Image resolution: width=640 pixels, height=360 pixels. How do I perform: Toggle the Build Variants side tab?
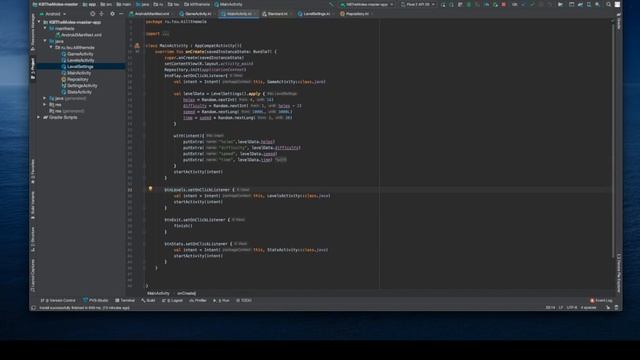click(33, 206)
